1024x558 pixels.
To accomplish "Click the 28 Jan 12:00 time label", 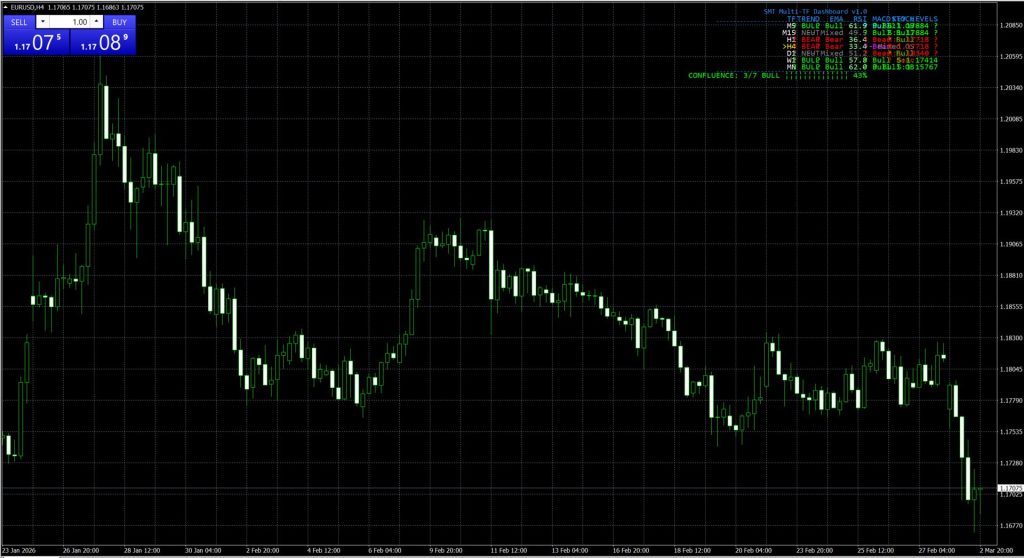I will [142, 551].
